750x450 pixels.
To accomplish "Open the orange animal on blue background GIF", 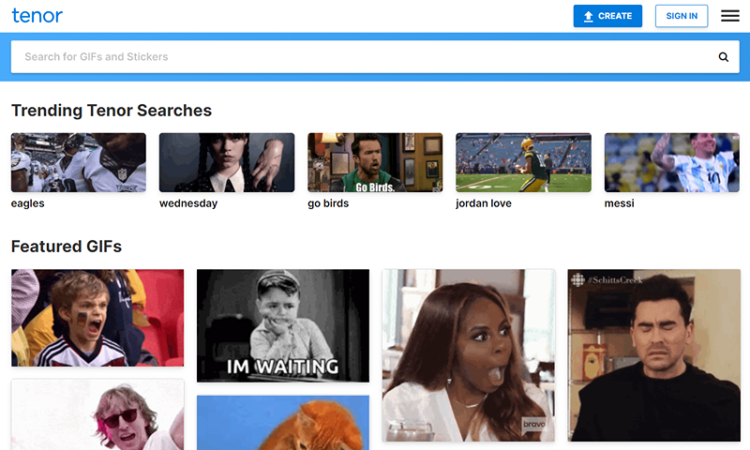I will 283,423.
